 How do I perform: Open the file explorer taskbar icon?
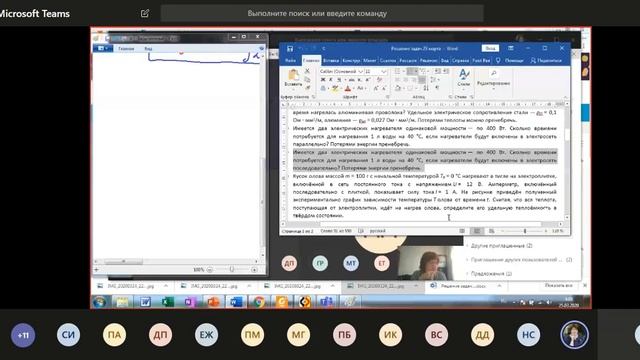tap(122, 302)
